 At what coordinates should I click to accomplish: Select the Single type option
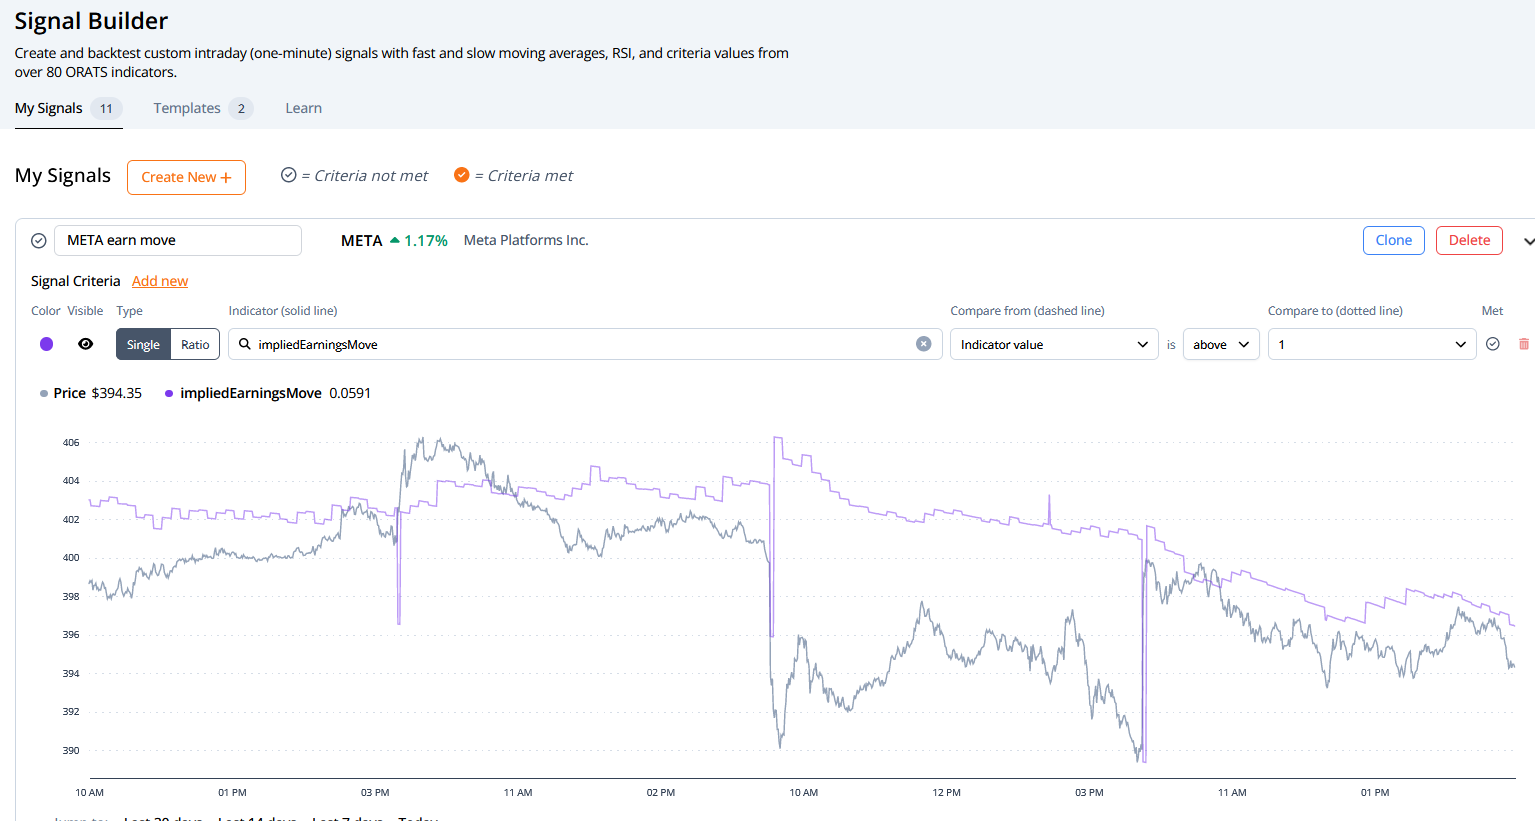coord(143,344)
